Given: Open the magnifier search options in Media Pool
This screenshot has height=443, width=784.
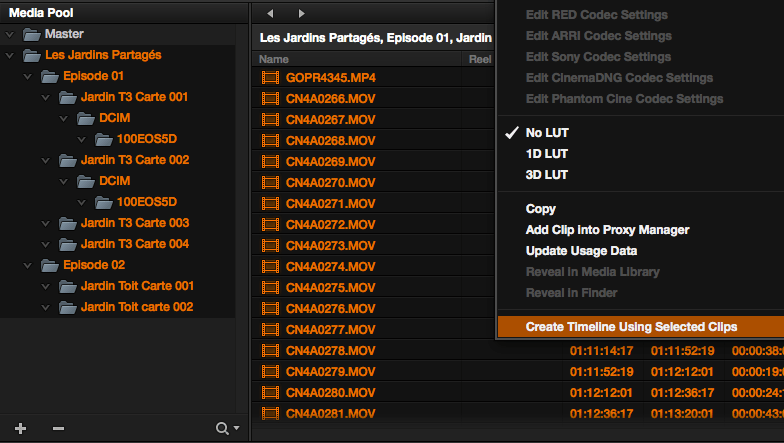Looking at the screenshot, I should coord(226,428).
